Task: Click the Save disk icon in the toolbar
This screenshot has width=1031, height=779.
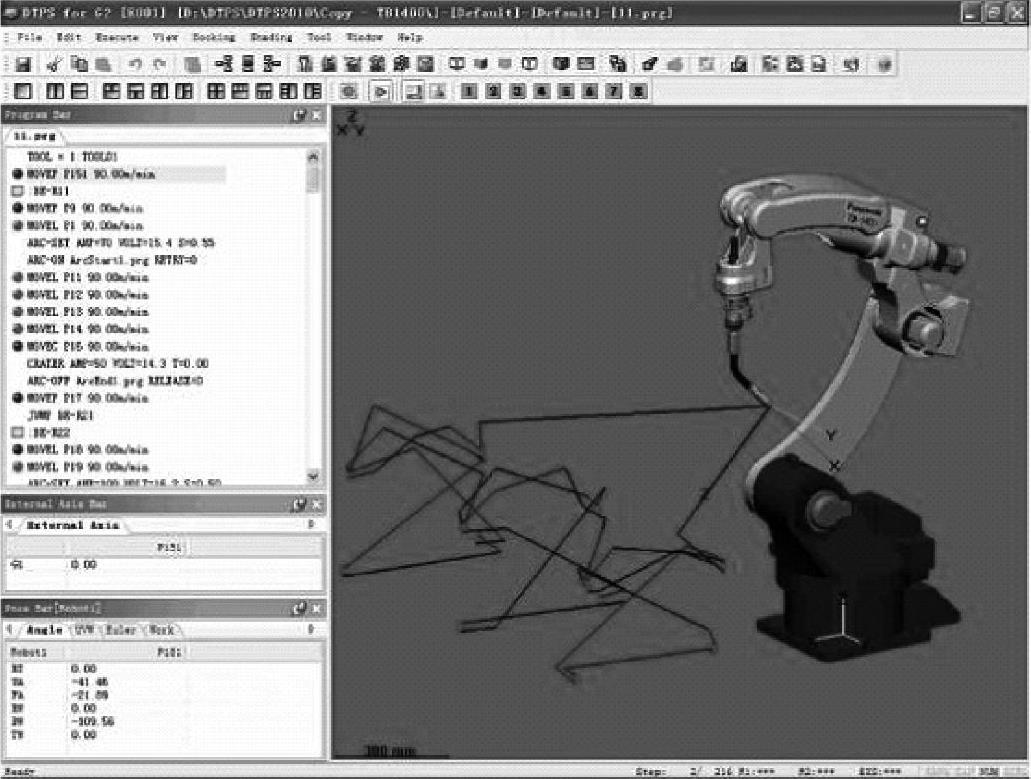Action: [23, 64]
